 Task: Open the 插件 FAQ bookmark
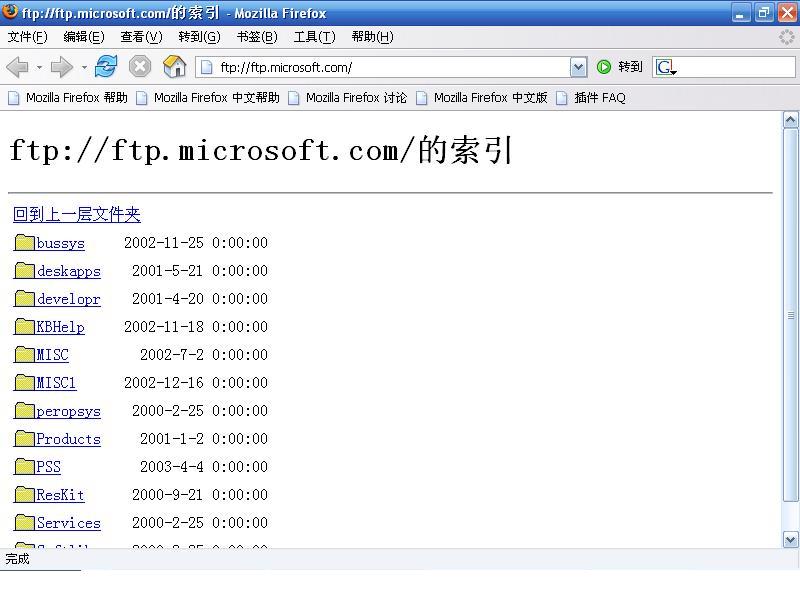[591, 97]
